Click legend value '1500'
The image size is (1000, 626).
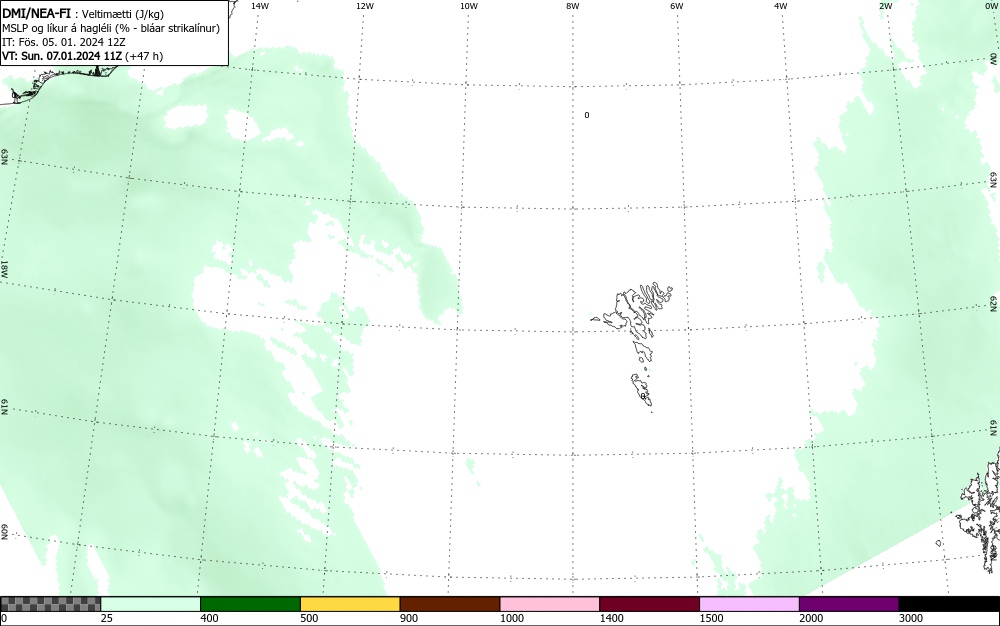(x=711, y=618)
